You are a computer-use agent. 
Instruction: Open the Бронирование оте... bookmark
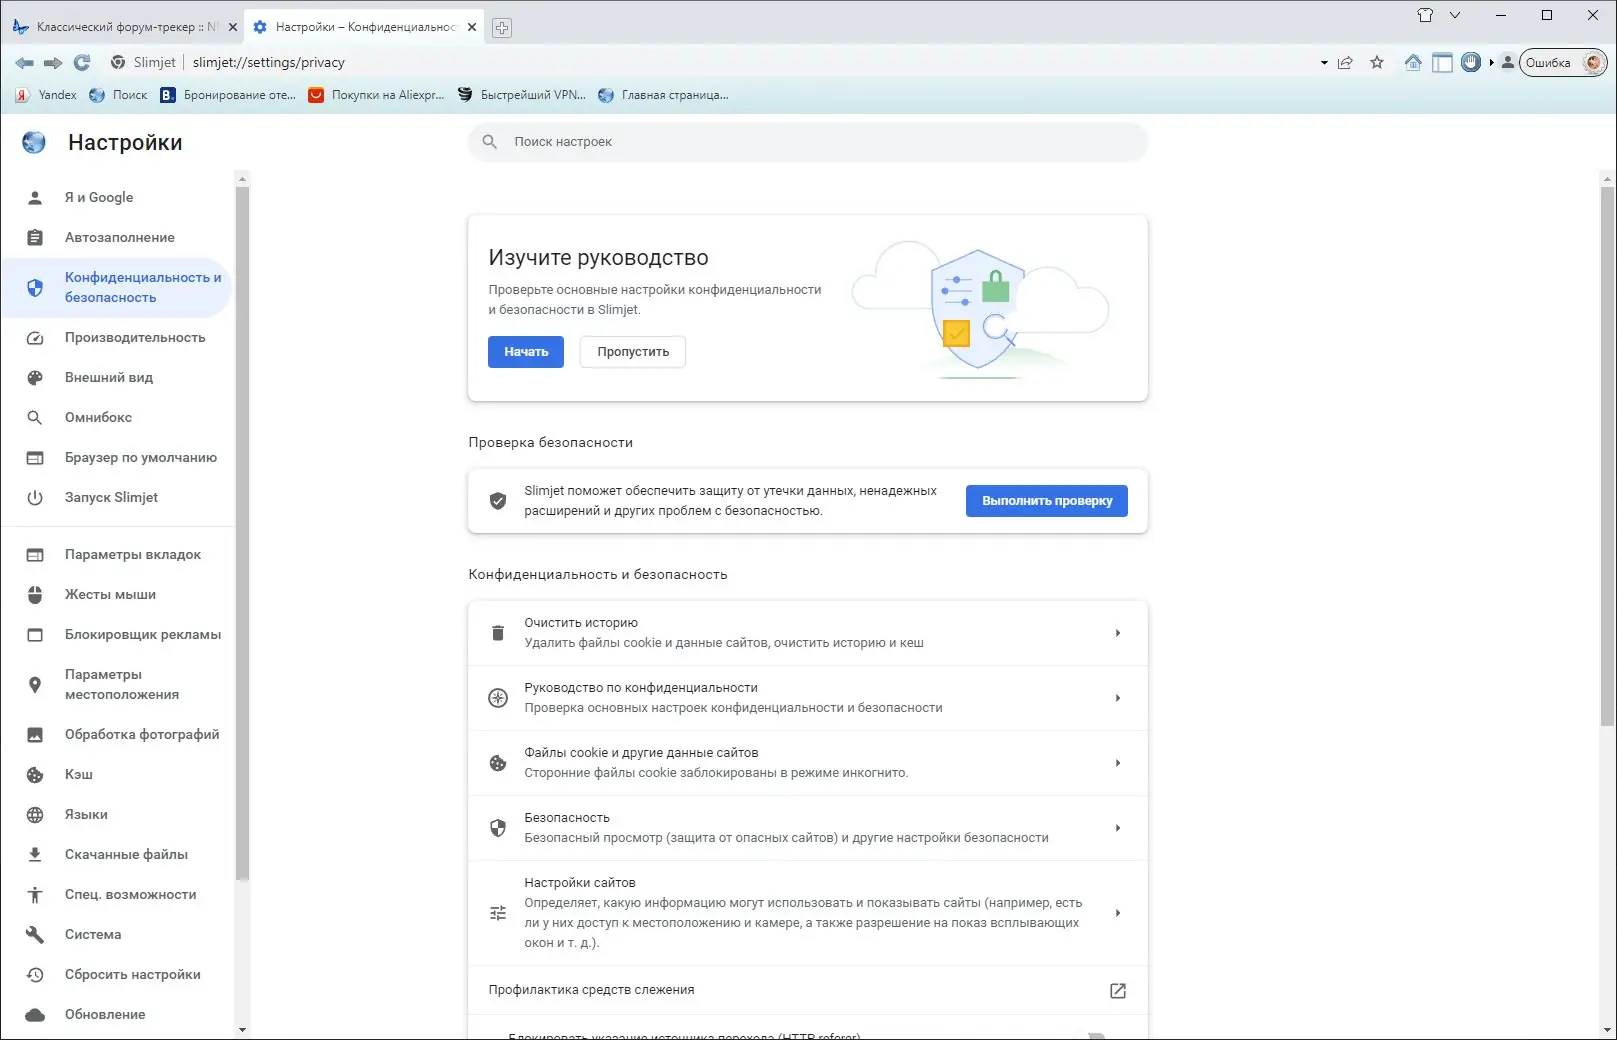(x=228, y=95)
